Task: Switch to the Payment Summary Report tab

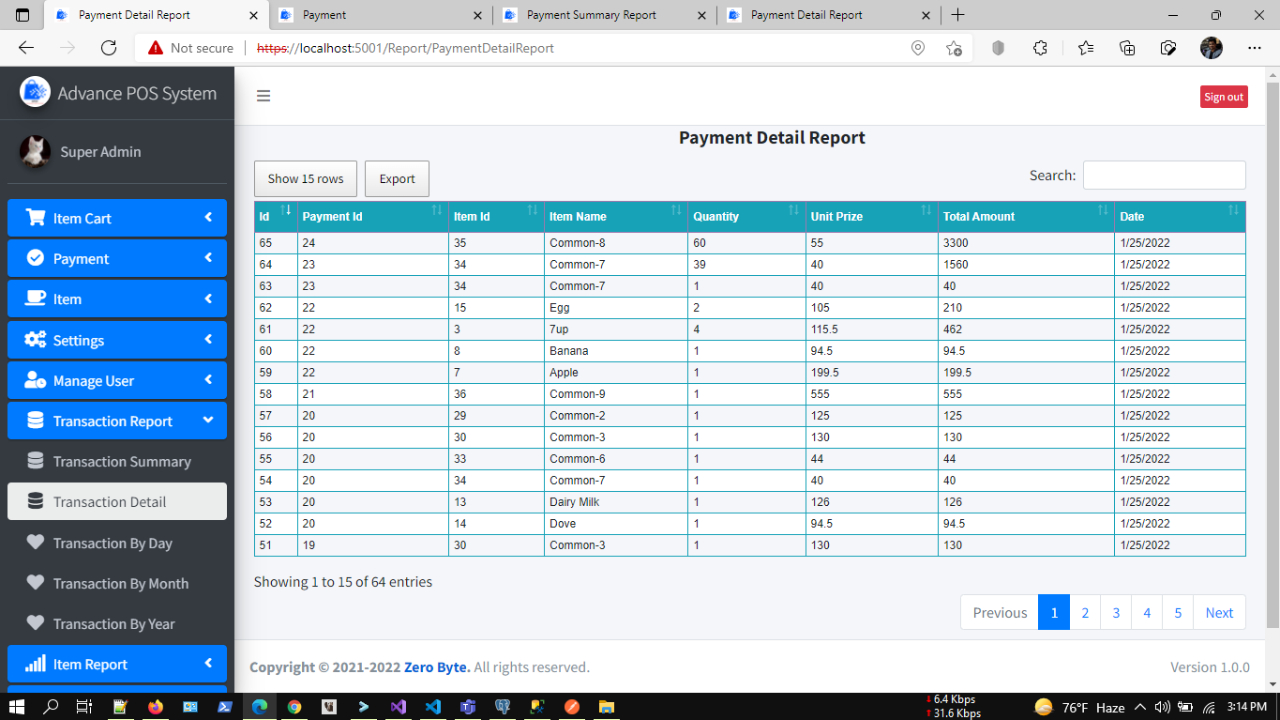Action: pyautogui.click(x=590, y=14)
